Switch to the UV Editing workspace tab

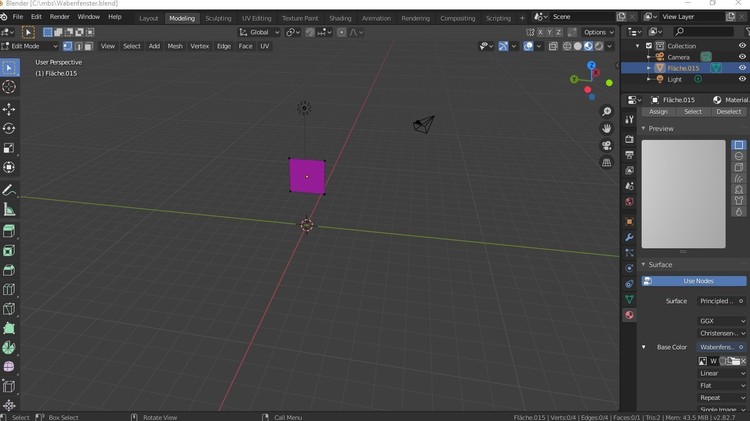[x=256, y=18]
